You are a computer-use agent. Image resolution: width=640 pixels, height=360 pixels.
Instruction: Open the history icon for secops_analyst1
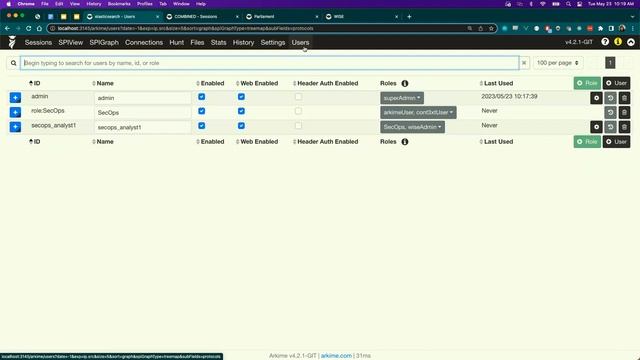(x=611, y=127)
